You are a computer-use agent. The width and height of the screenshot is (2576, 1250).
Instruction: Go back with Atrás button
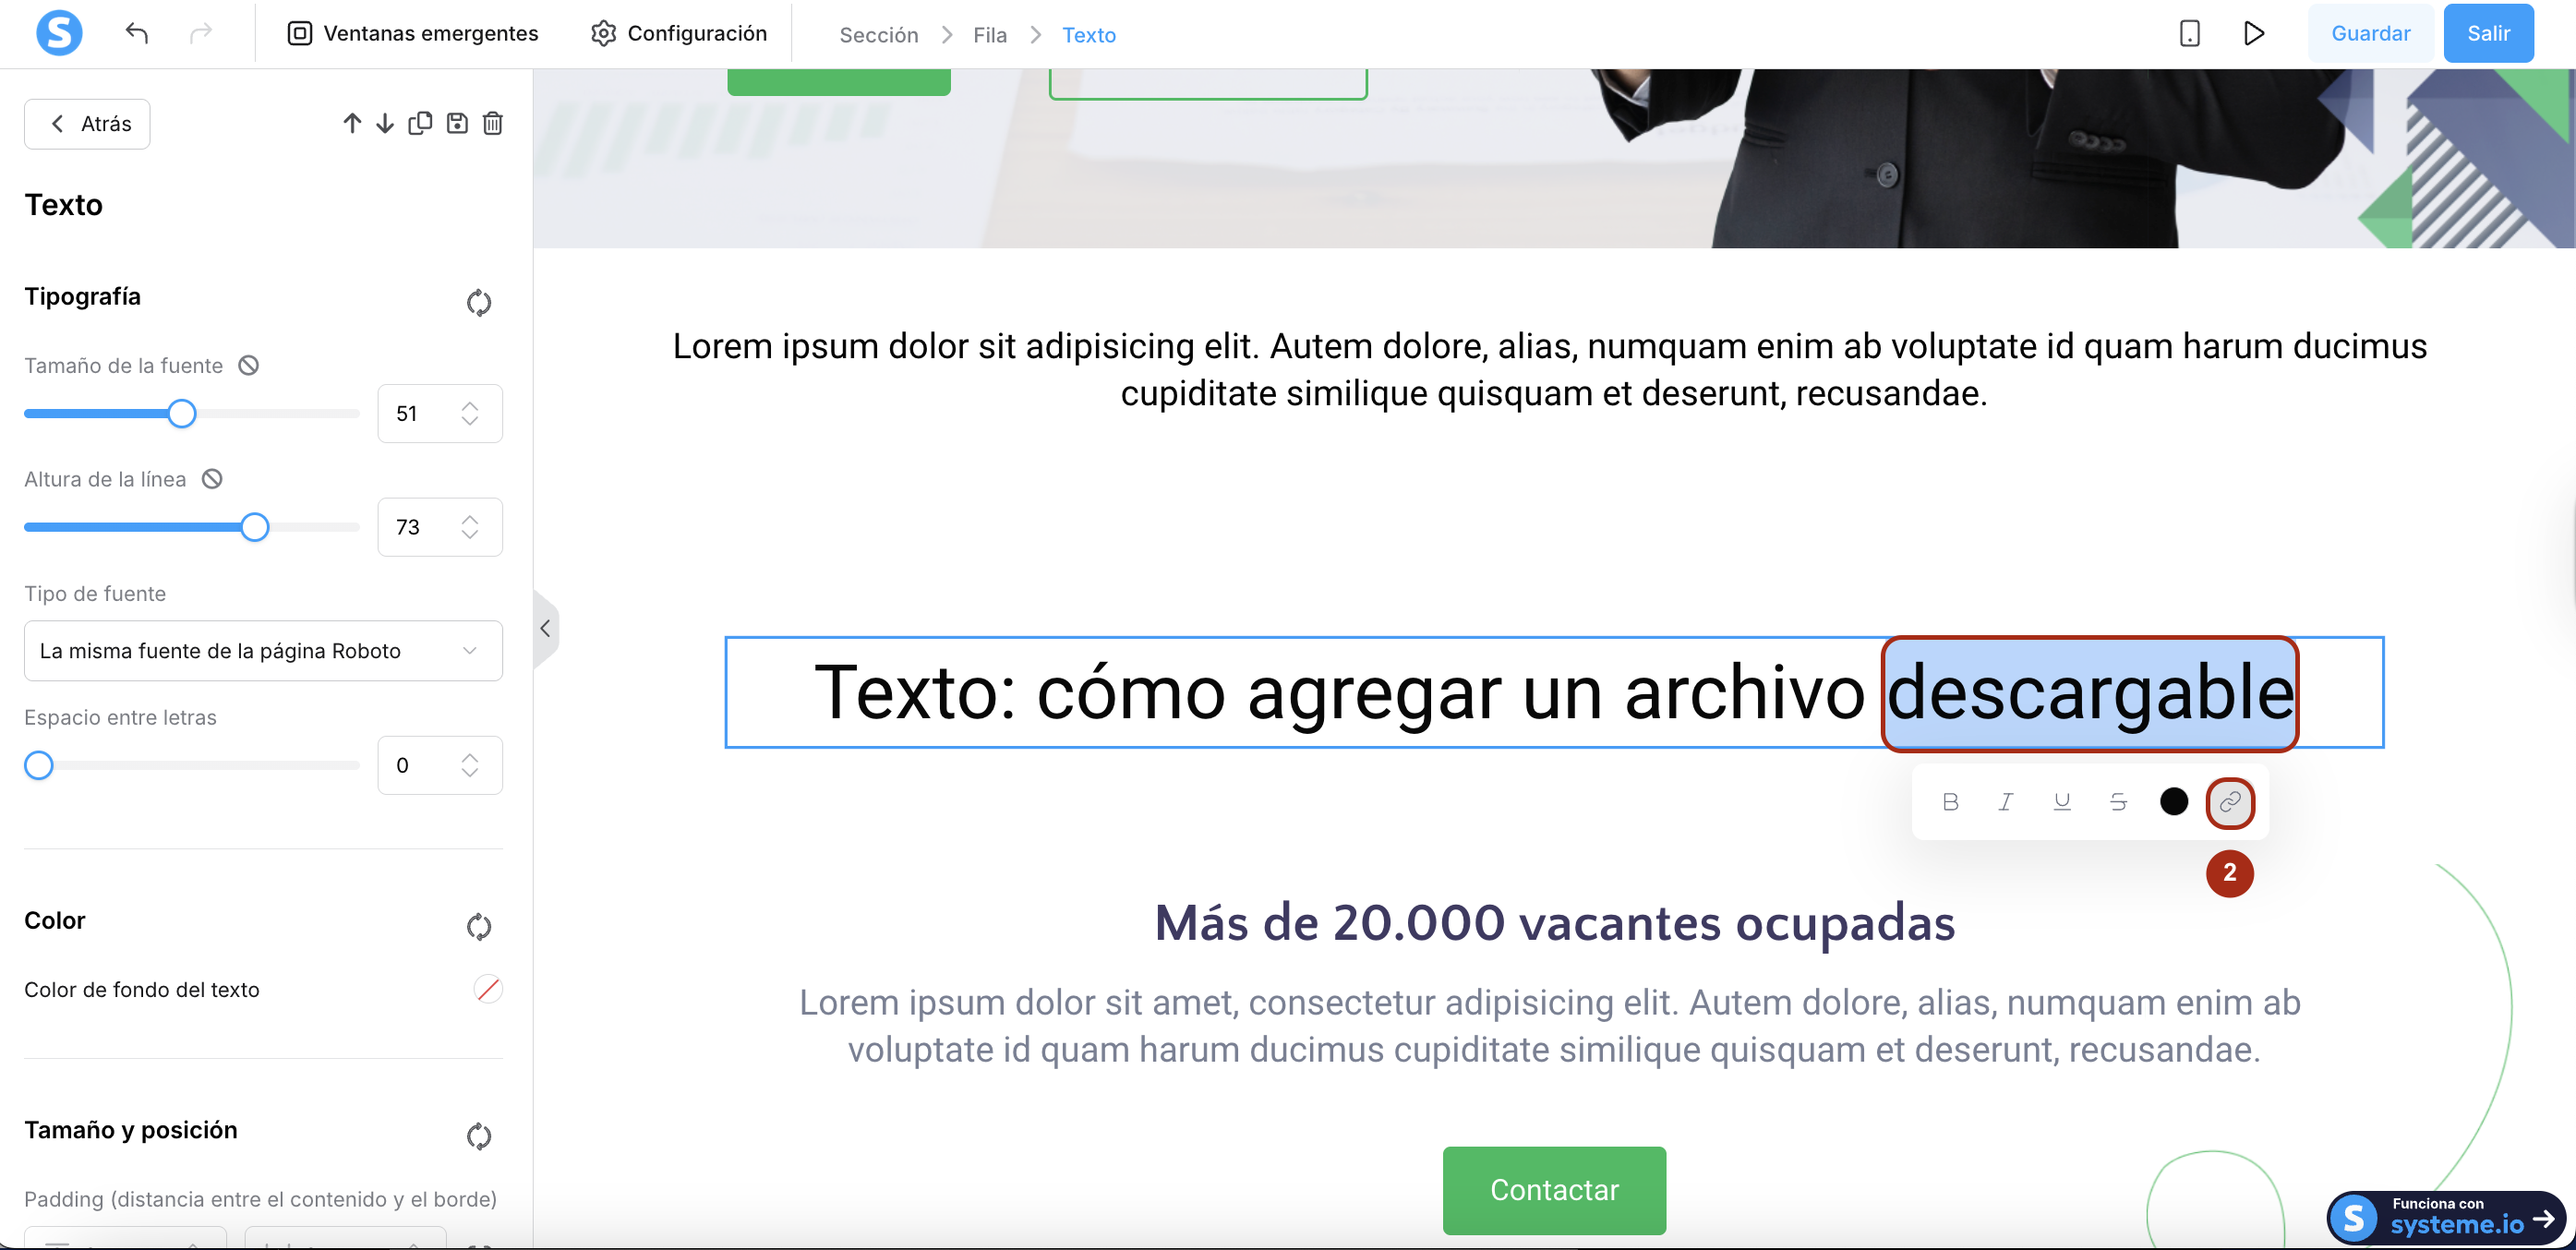pyautogui.click(x=87, y=124)
